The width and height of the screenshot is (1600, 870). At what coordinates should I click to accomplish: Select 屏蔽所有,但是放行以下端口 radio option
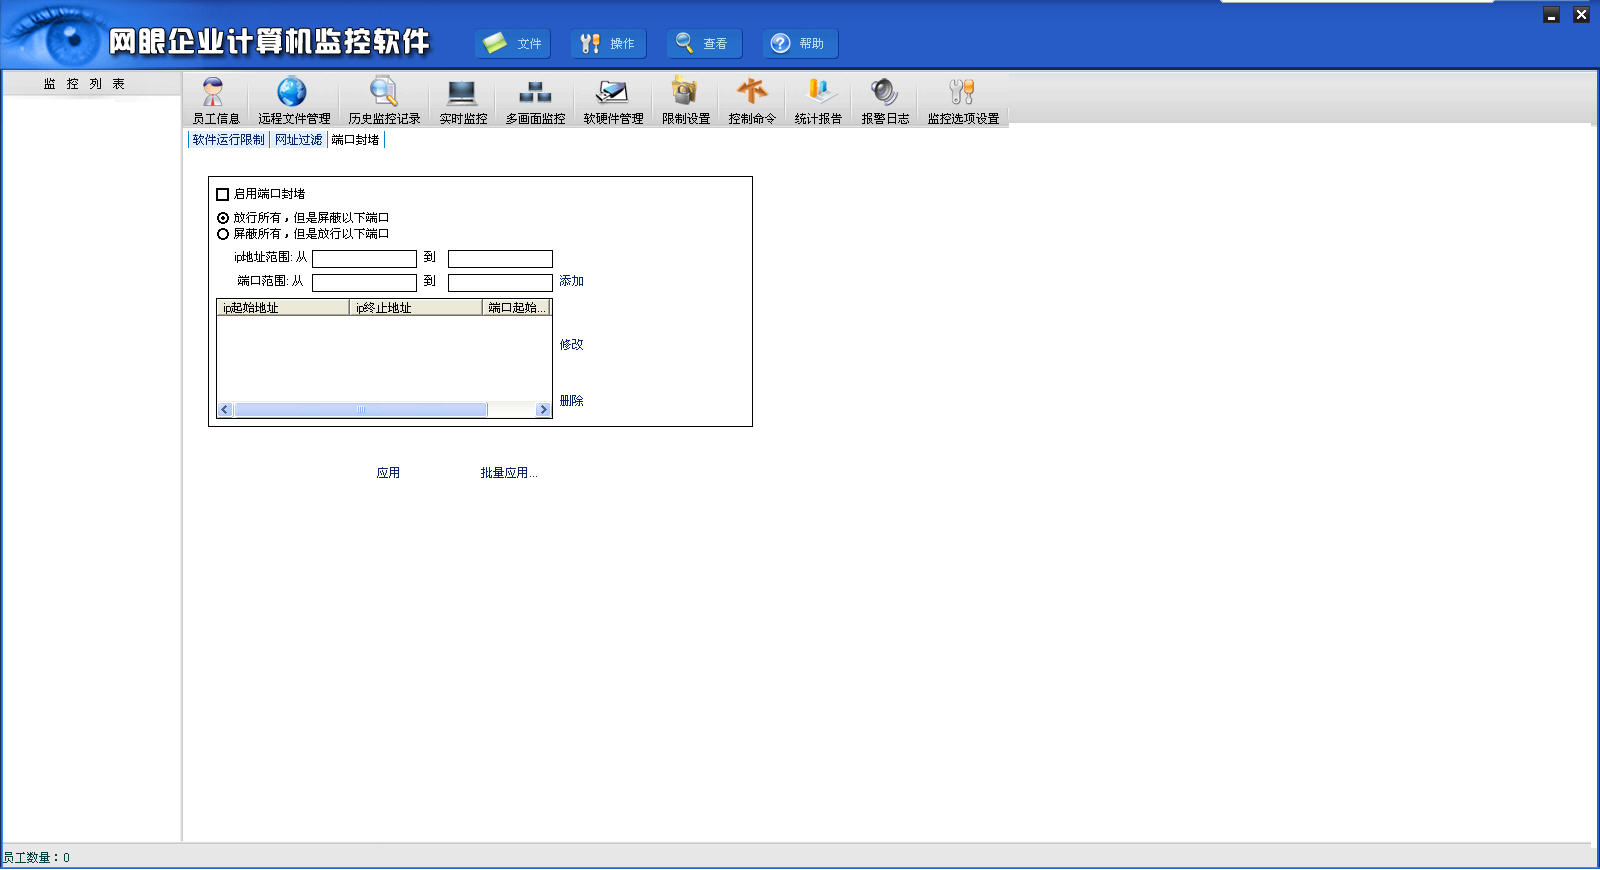[x=223, y=234]
